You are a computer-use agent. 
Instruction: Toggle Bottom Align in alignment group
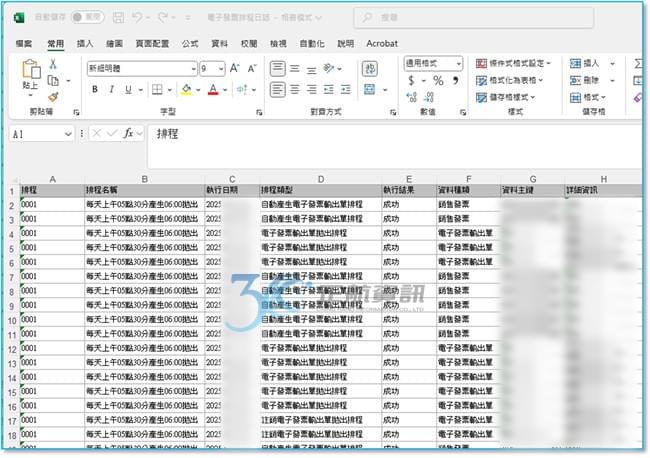[x=311, y=70]
